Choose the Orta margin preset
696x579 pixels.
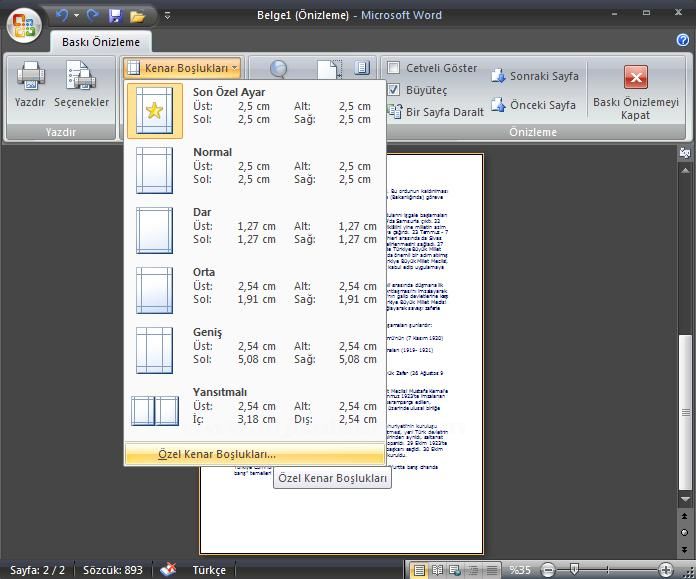point(255,290)
